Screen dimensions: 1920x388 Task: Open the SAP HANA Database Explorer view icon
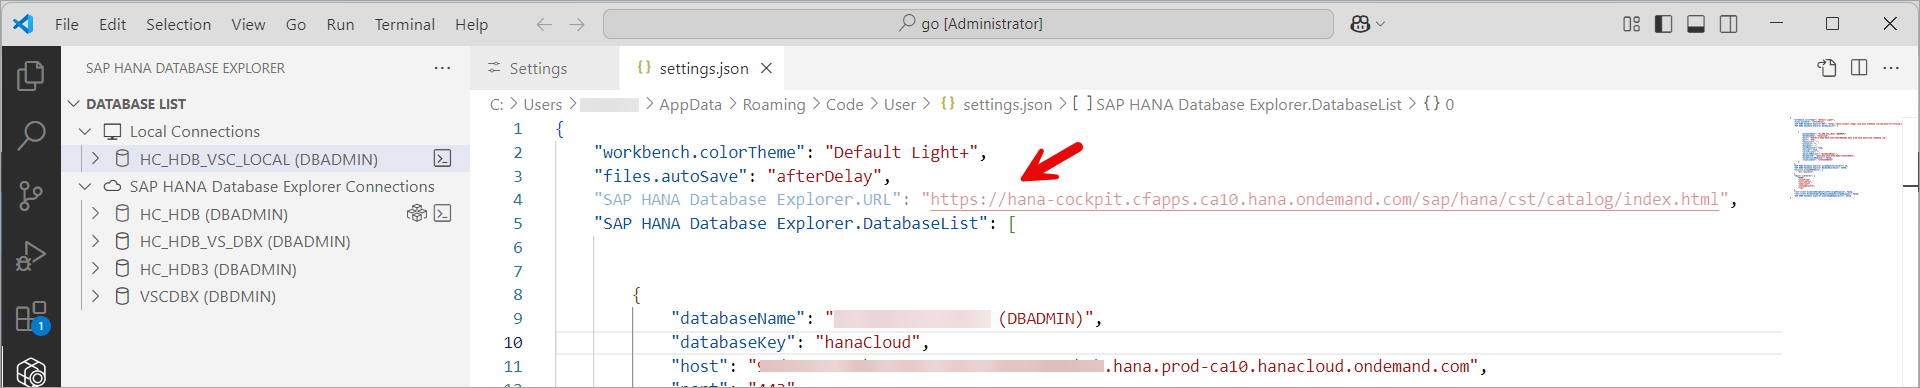coord(31,372)
